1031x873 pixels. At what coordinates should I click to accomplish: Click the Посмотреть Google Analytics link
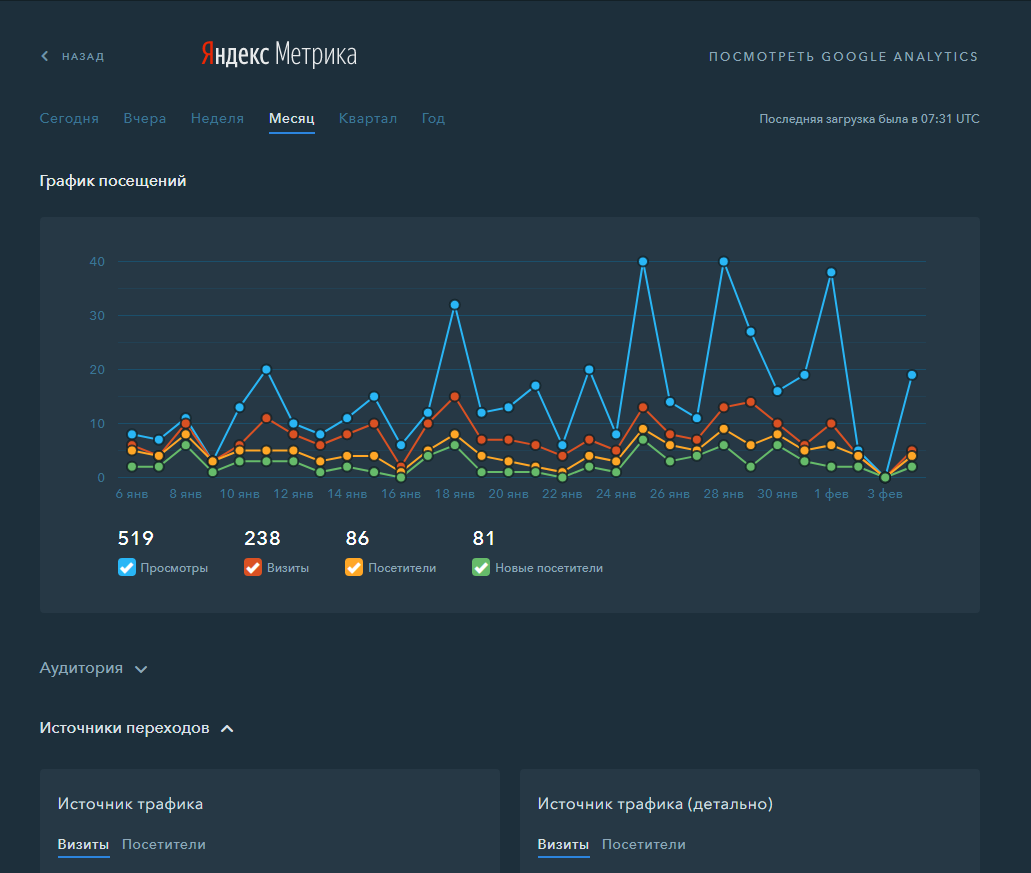tap(844, 57)
